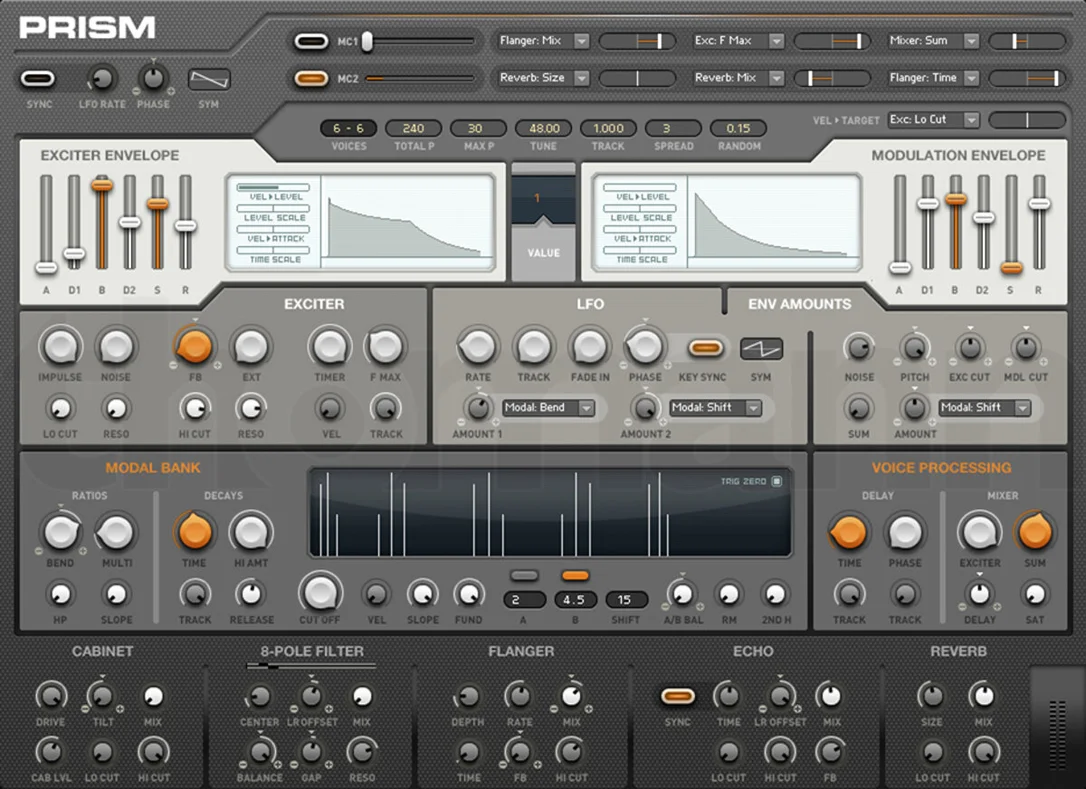Select the LFO tab
This screenshot has width=1086, height=789.
click(590, 304)
